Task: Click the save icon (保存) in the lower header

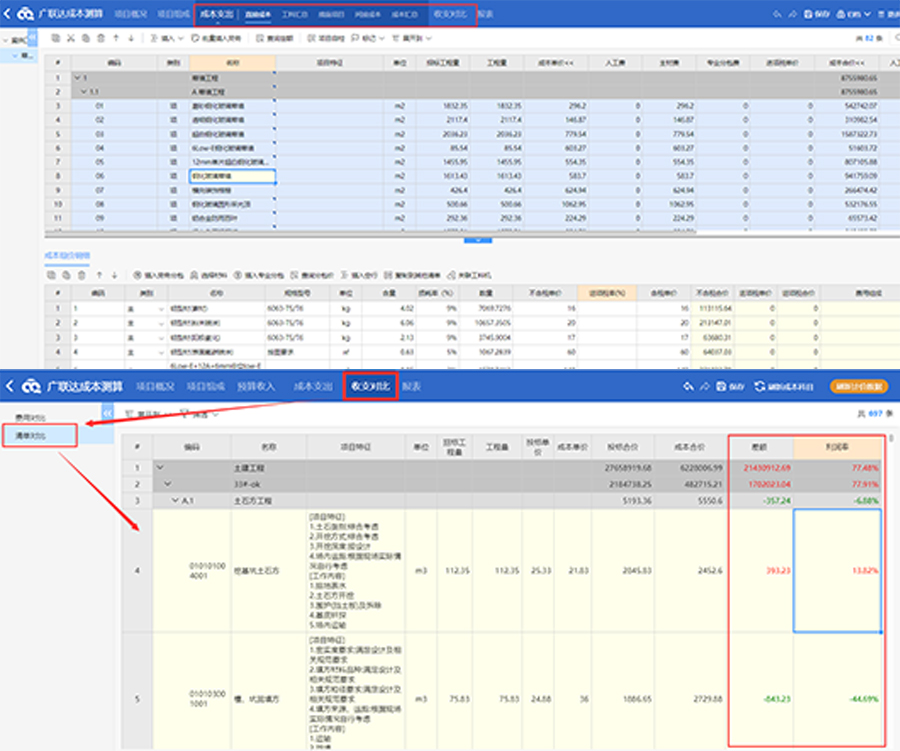Action: [723, 386]
